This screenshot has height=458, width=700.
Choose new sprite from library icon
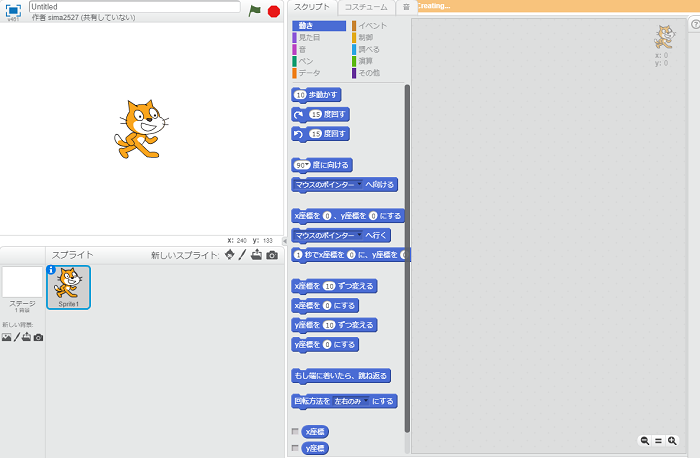point(229,255)
